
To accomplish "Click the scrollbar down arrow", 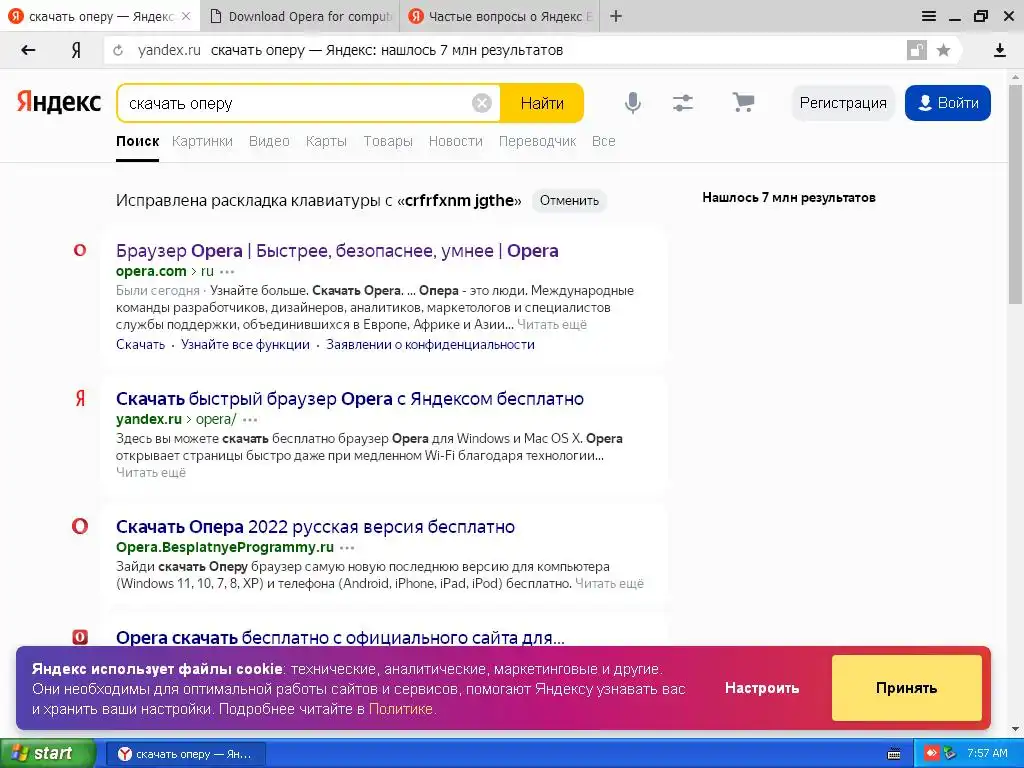I will [1016, 728].
